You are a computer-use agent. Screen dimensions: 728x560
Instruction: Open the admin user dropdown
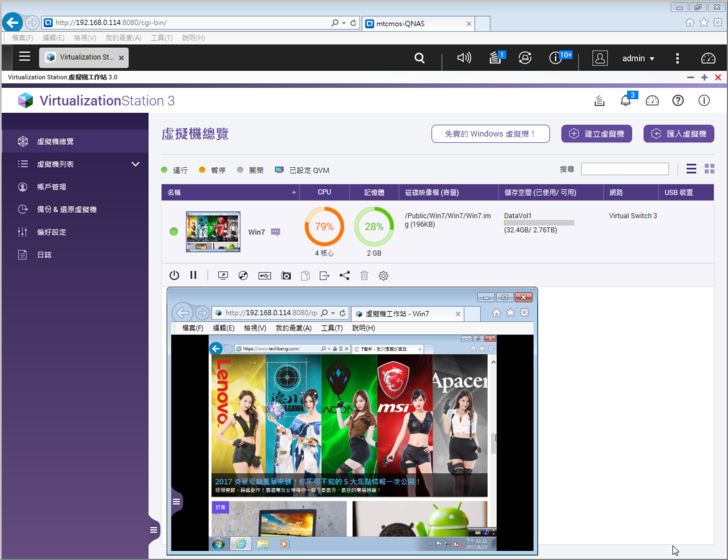tap(638, 58)
